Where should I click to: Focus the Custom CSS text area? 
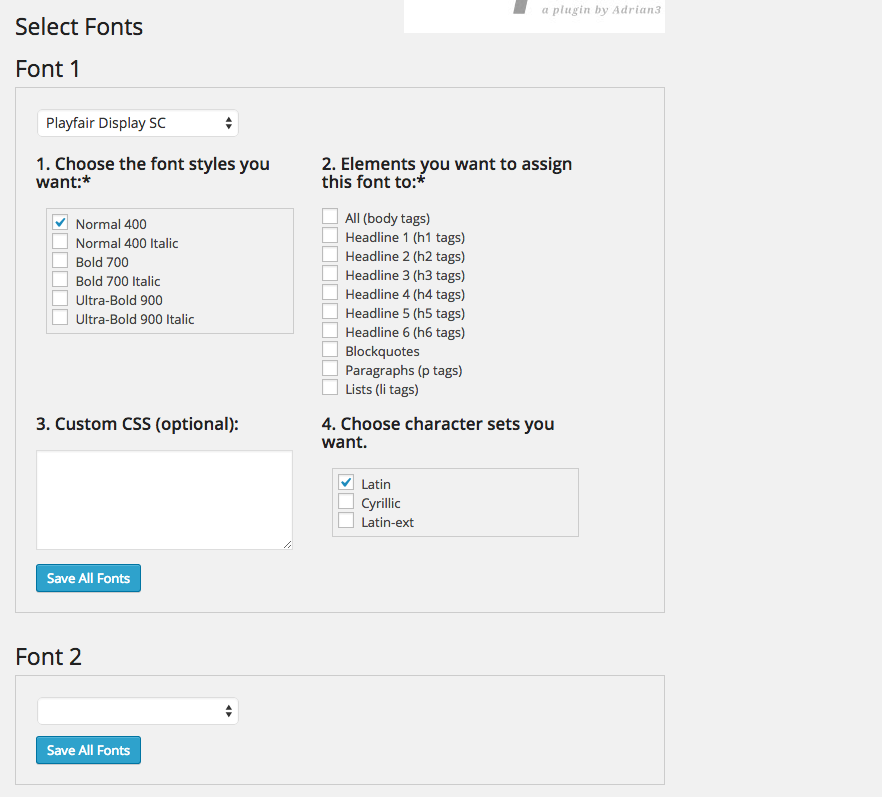click(x=164, y=500)
